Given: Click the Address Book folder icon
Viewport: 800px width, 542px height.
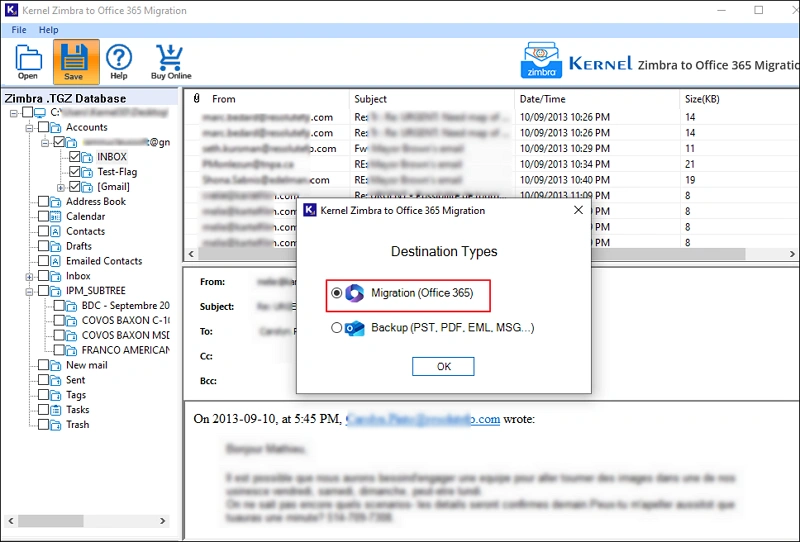Looking at the screenshot, I should coord(56,202).
